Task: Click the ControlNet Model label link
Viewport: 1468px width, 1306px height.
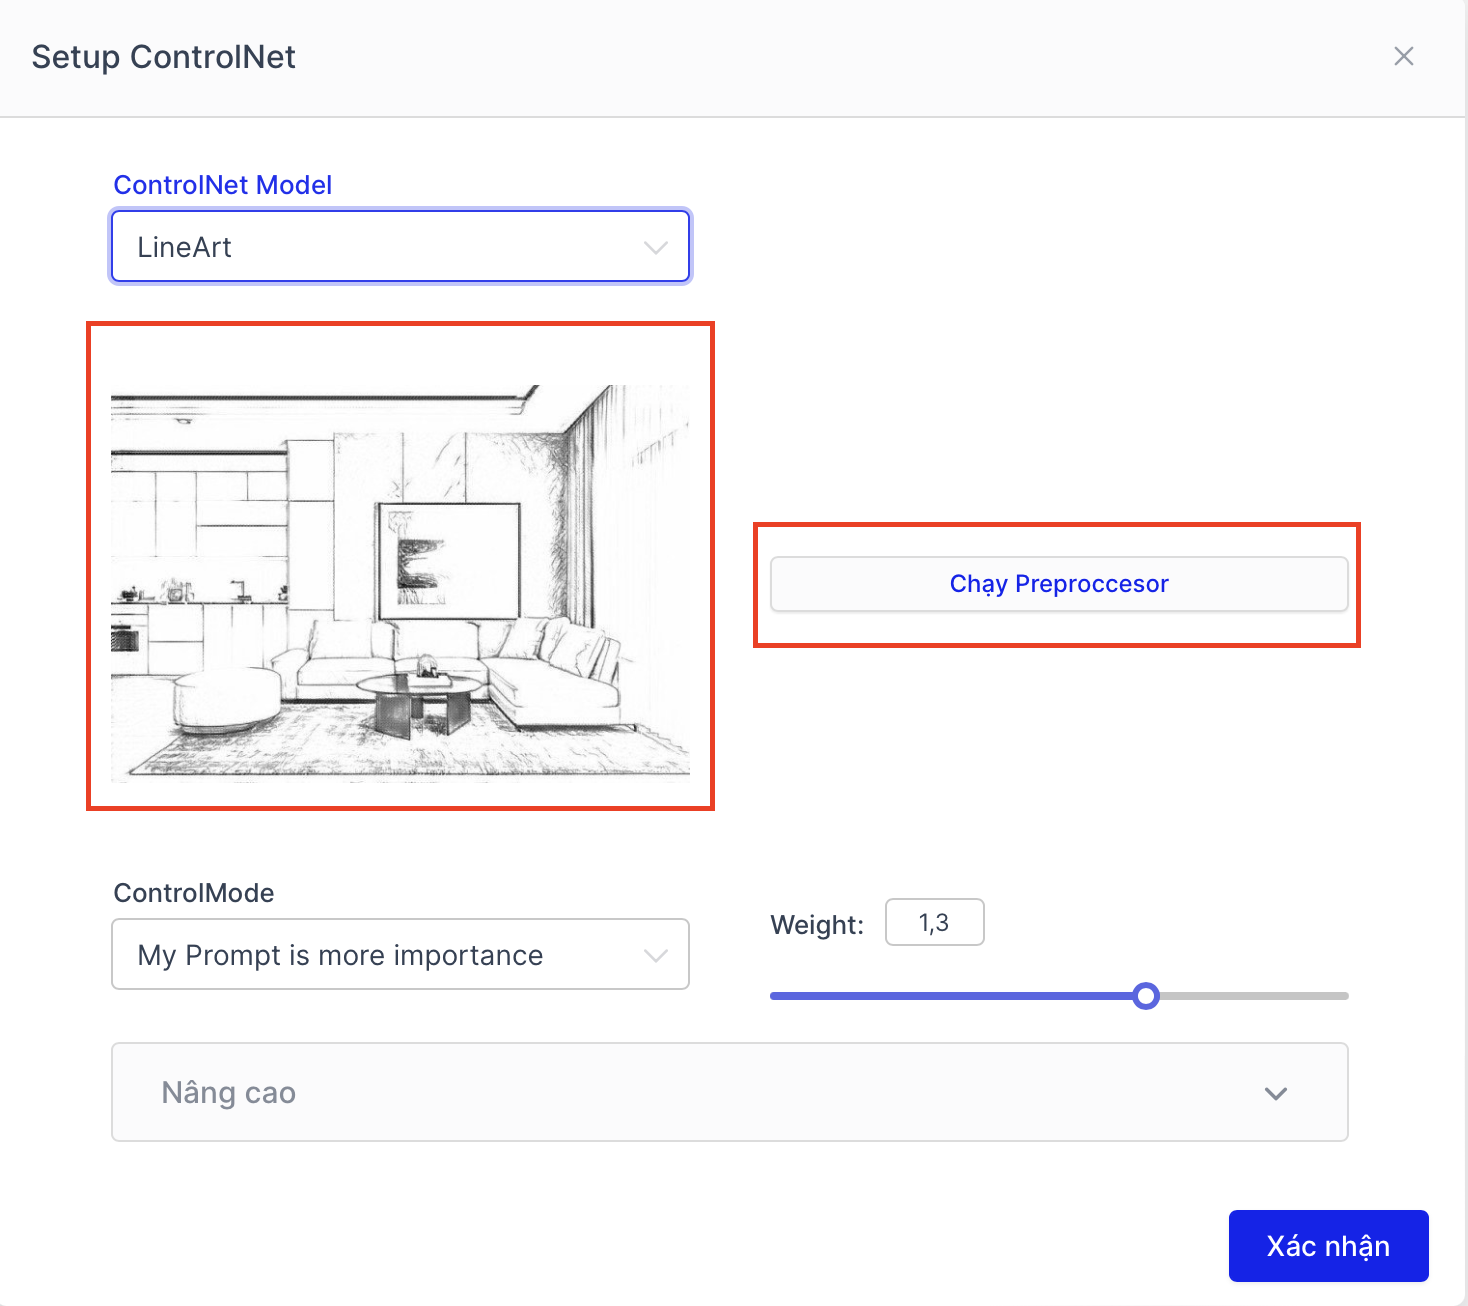Action: (x=223, y=184)
